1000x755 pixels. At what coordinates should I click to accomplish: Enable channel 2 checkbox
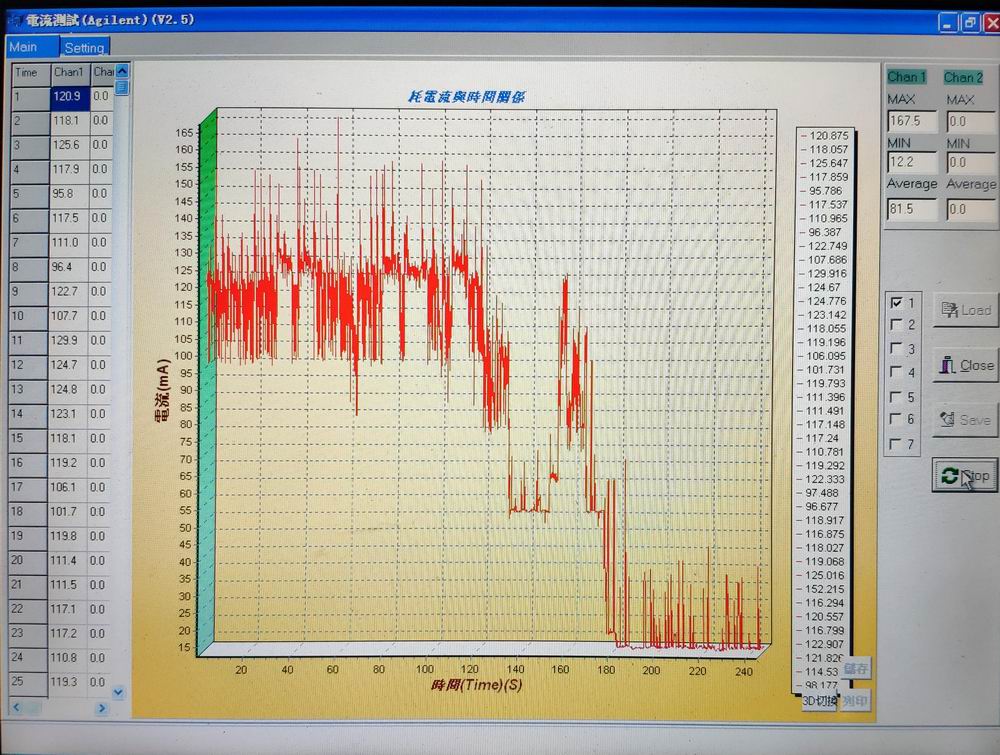point(896,325)
